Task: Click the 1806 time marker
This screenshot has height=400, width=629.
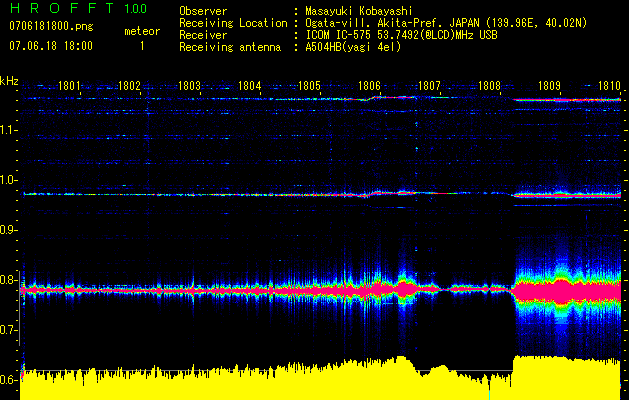Action: pos(369,85)
